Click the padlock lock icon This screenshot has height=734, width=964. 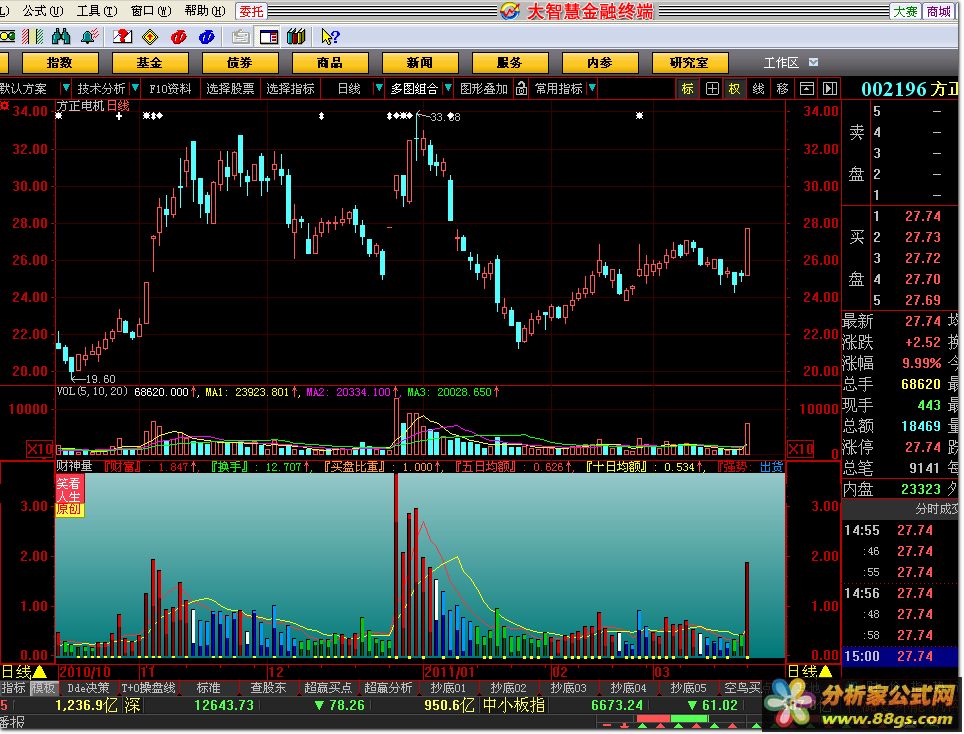(x=521, y=89)
